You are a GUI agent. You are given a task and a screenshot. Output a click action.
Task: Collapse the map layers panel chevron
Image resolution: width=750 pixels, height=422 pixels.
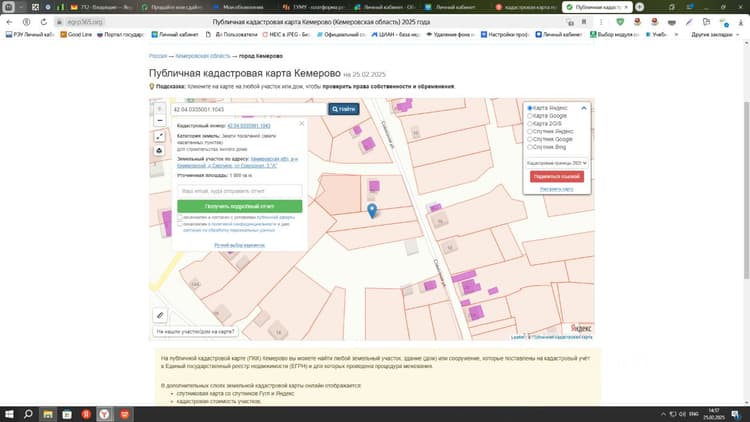pyautogui.click(x=584, y=108)
